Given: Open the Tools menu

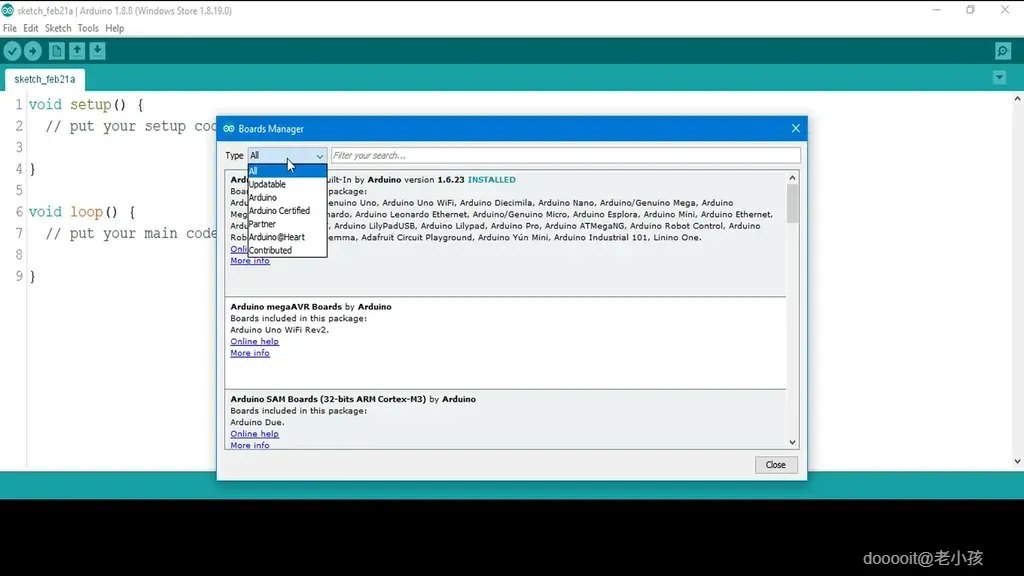Looking at the screenshot, I should 88,28.
